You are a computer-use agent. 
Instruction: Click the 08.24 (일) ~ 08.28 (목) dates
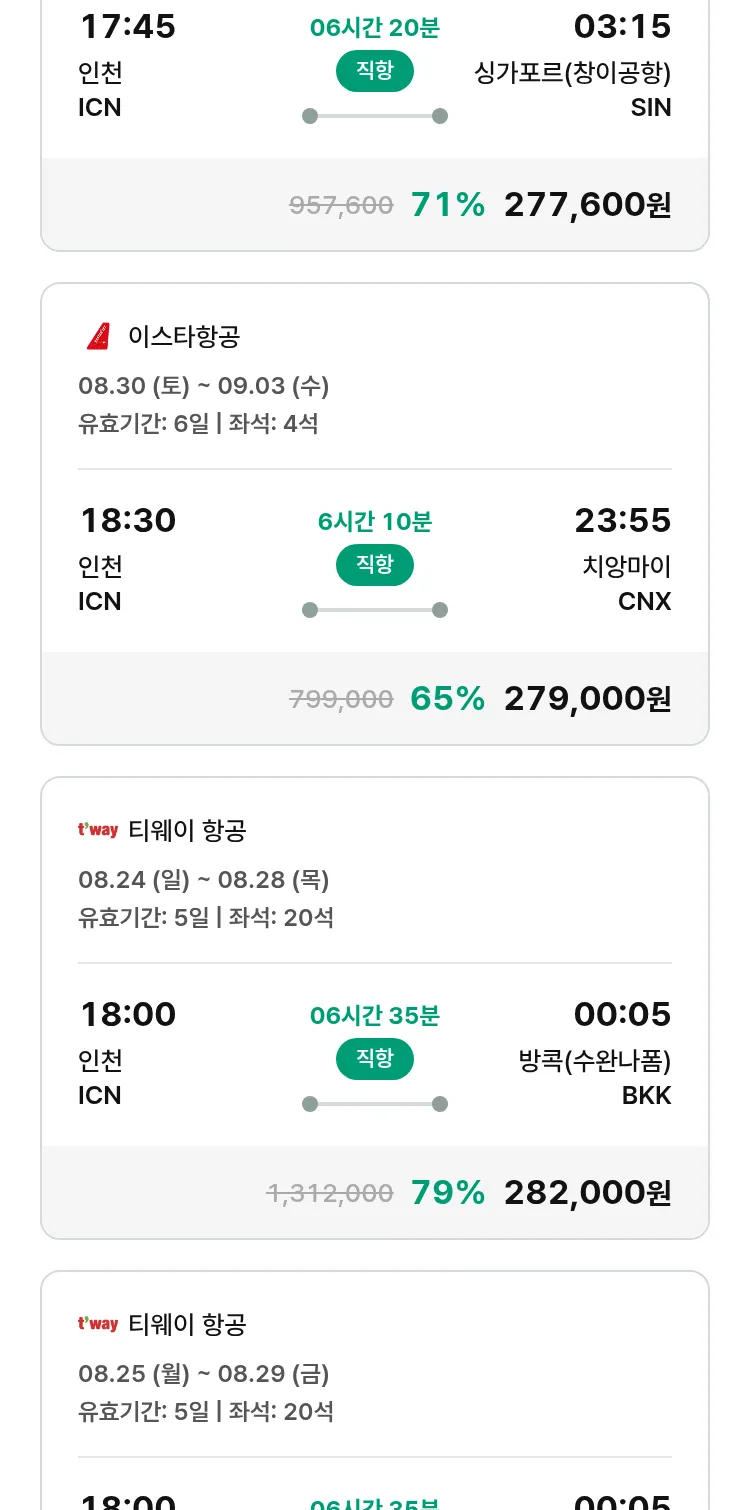click(x=204, y=880)
